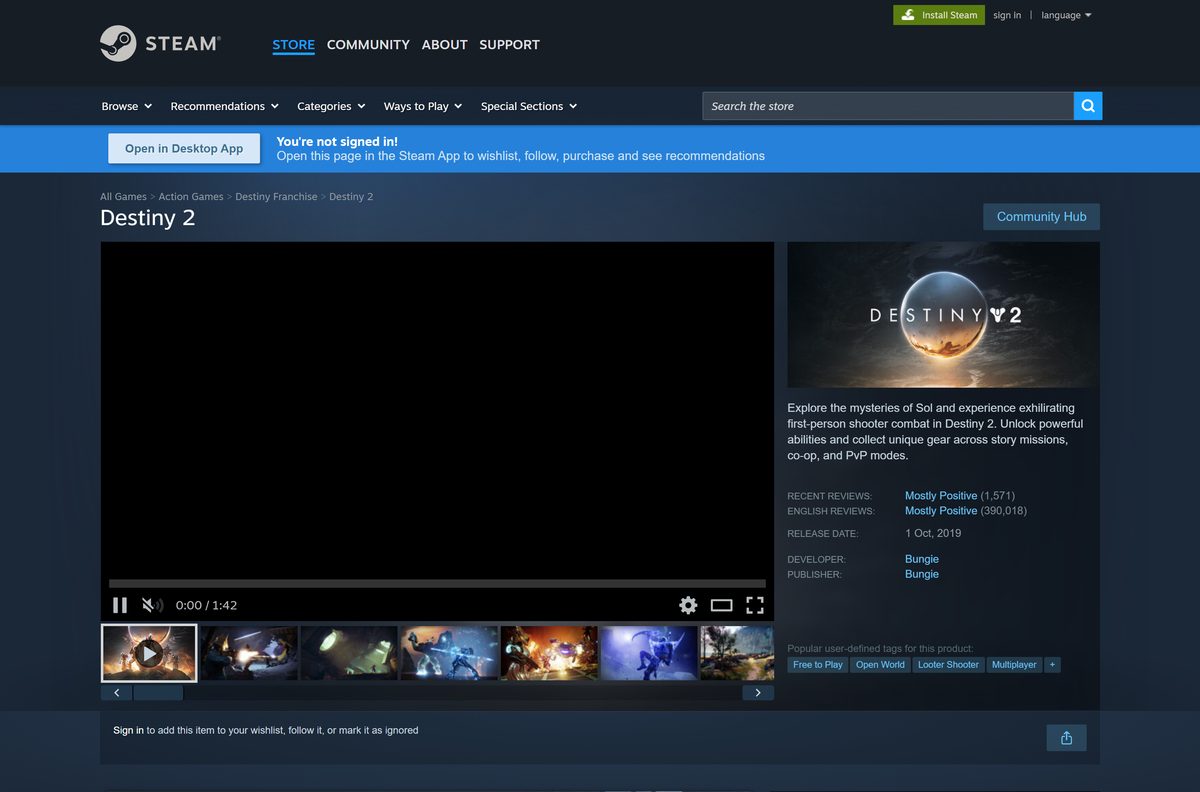Pause the trailer video
Screen dimensions: 1200x792
[x=120, y=605]
